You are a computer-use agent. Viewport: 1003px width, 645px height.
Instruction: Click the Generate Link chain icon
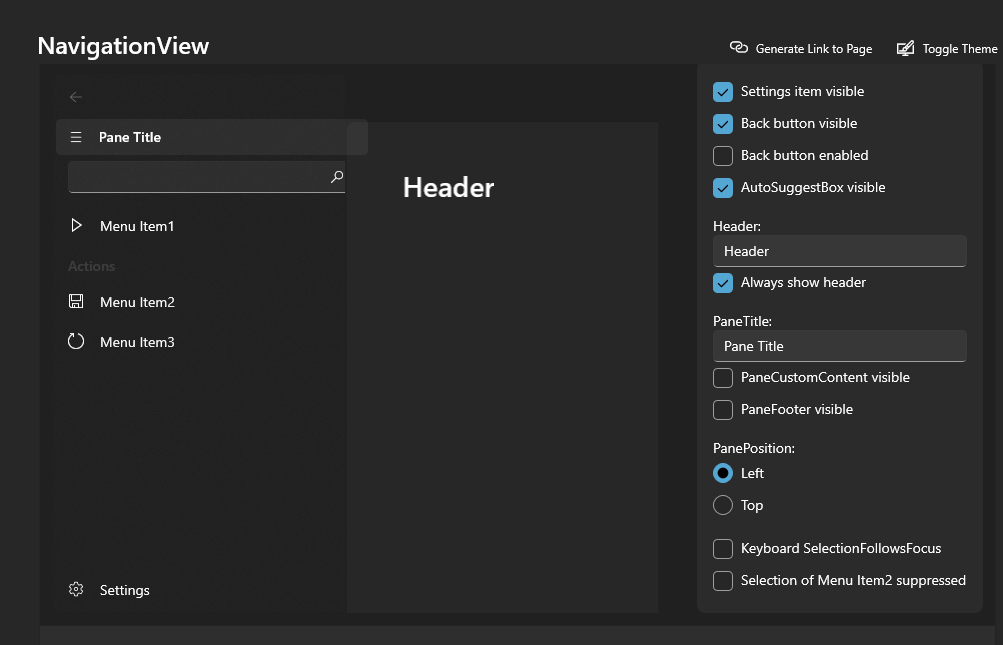[739, 47]
